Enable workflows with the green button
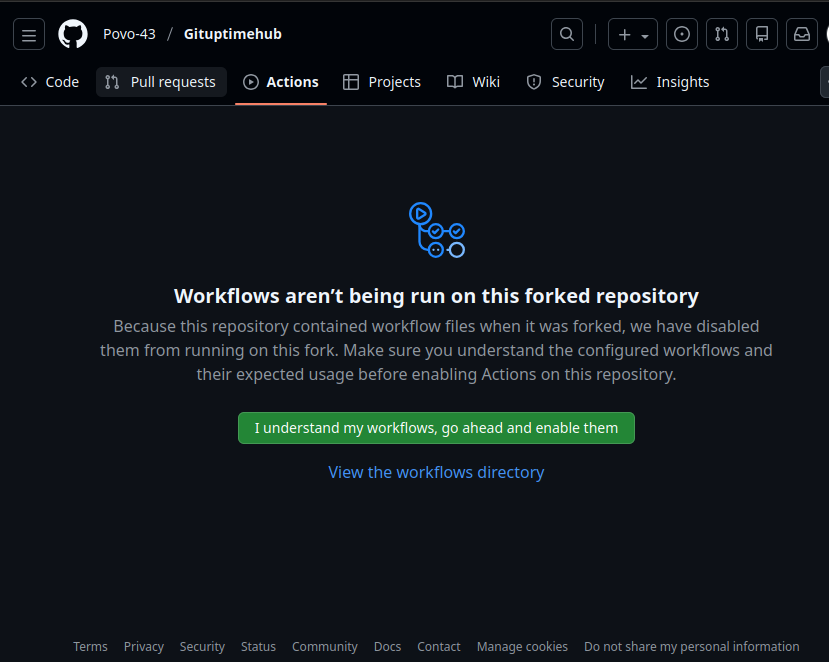Viewport: 829px width, 662px height. tap(436, 428)
